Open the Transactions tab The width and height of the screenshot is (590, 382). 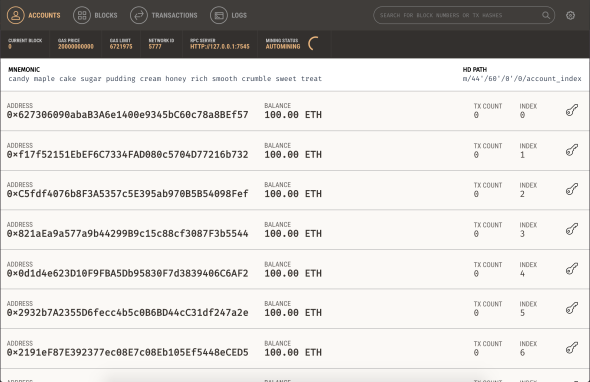pyautogui.click(x=164, y=15)
